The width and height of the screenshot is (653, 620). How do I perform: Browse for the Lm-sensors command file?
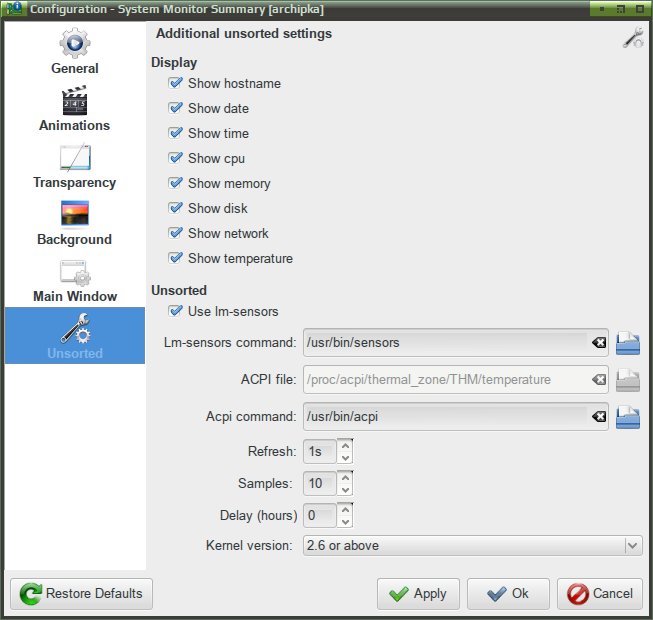pos(628,343)
